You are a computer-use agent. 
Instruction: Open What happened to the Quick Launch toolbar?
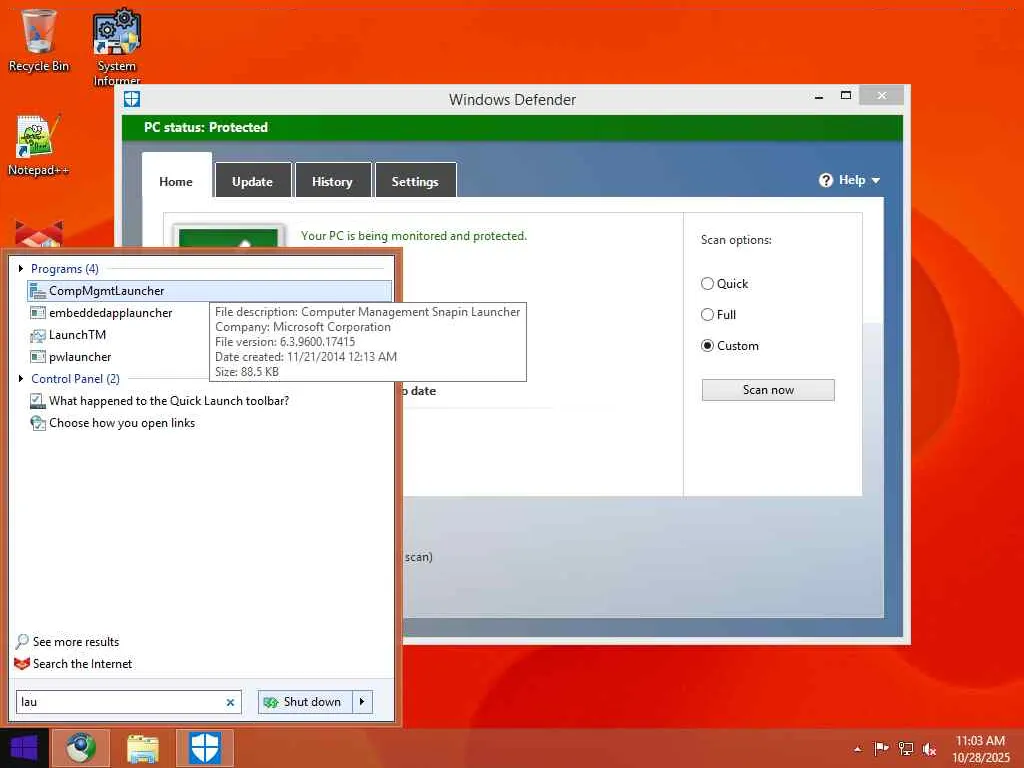(169, 401)
